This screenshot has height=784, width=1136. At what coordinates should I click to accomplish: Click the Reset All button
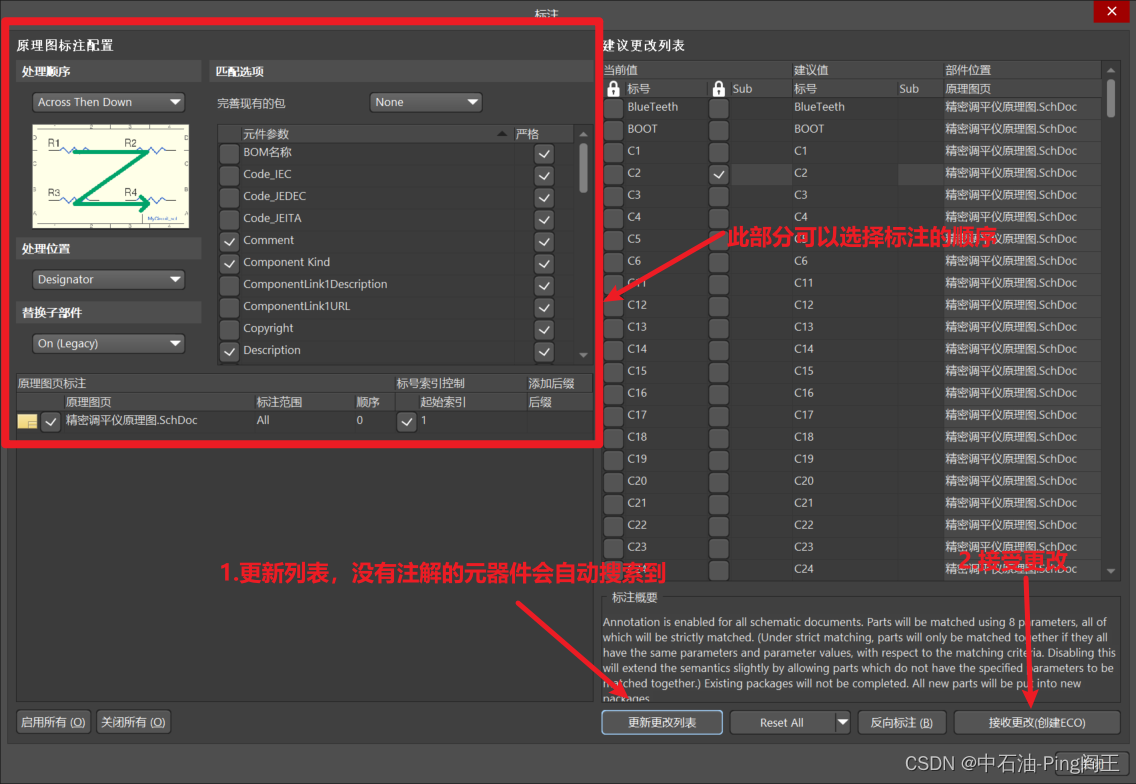[x=782, y=722]
